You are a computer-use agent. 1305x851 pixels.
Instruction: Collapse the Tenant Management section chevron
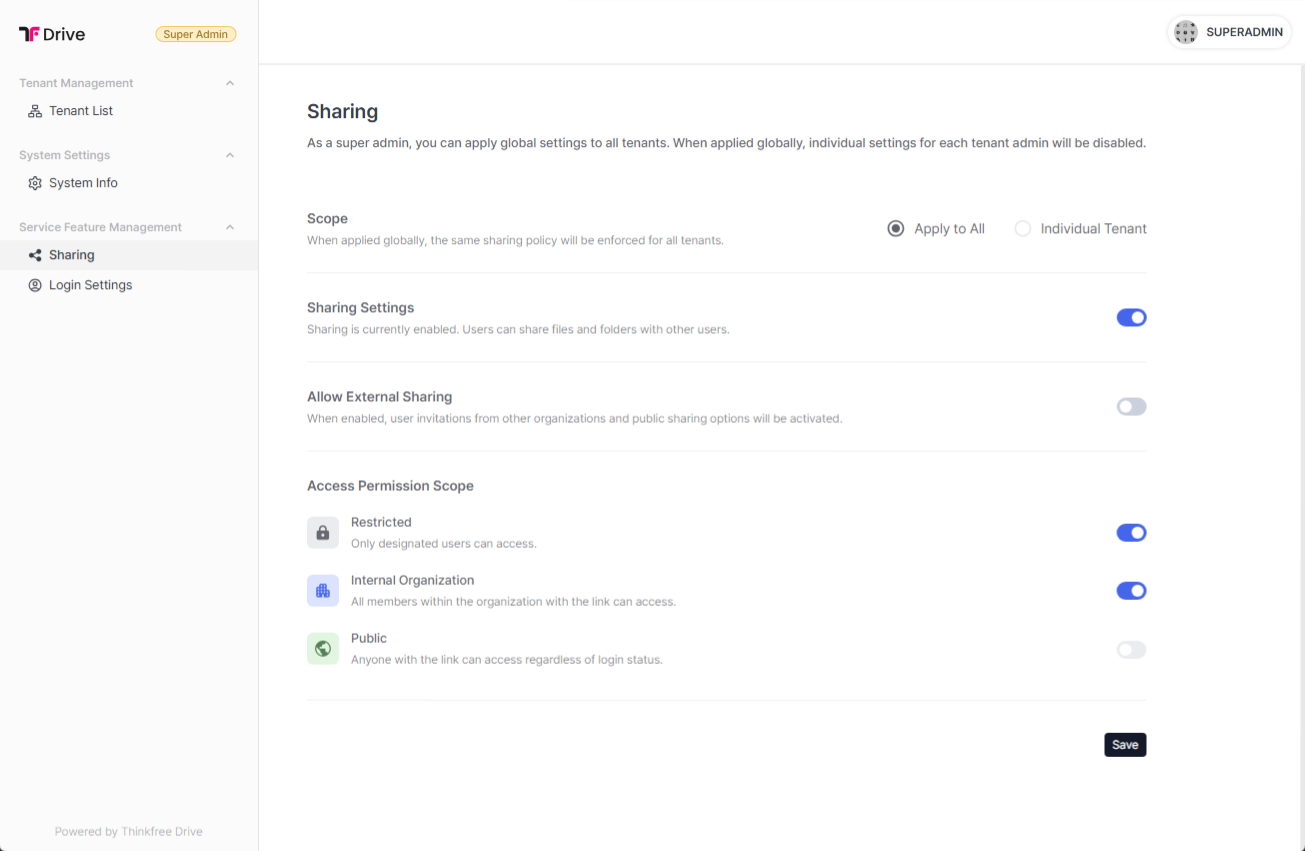230,83
